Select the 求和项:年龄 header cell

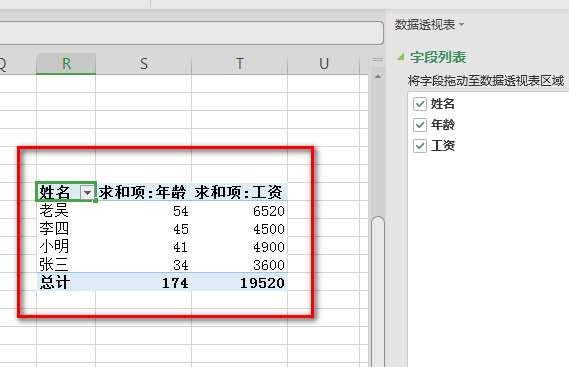(x=144, y=192)
